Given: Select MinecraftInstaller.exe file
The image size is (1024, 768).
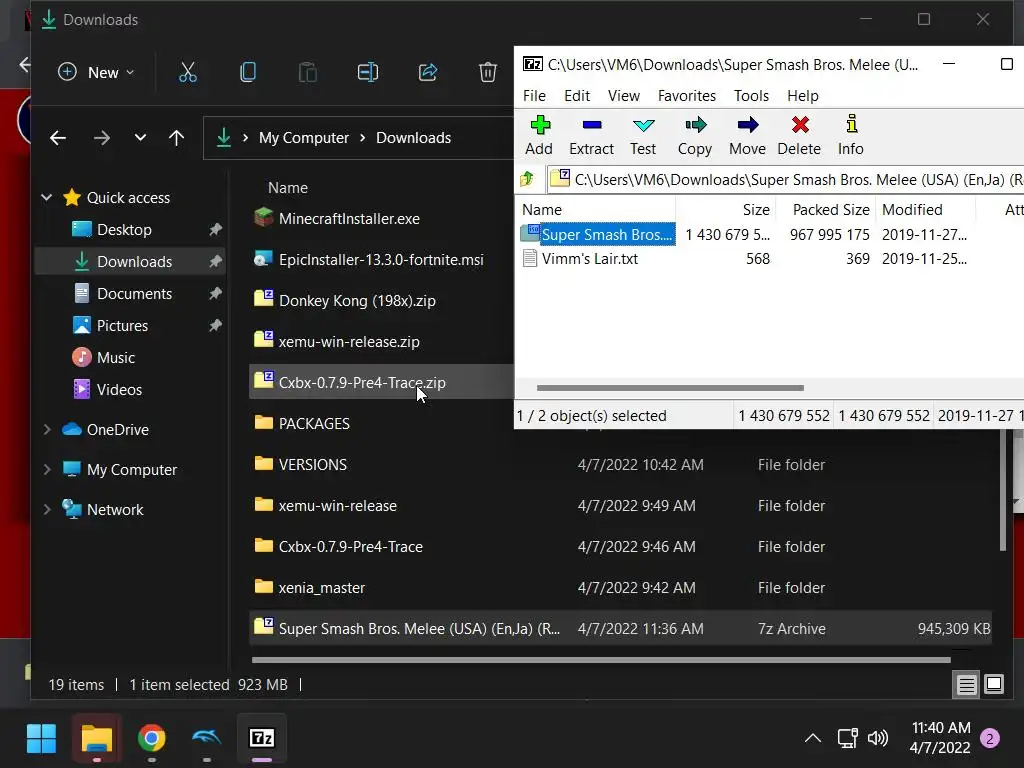Looking at the screenshot, I should coord(349,218).
